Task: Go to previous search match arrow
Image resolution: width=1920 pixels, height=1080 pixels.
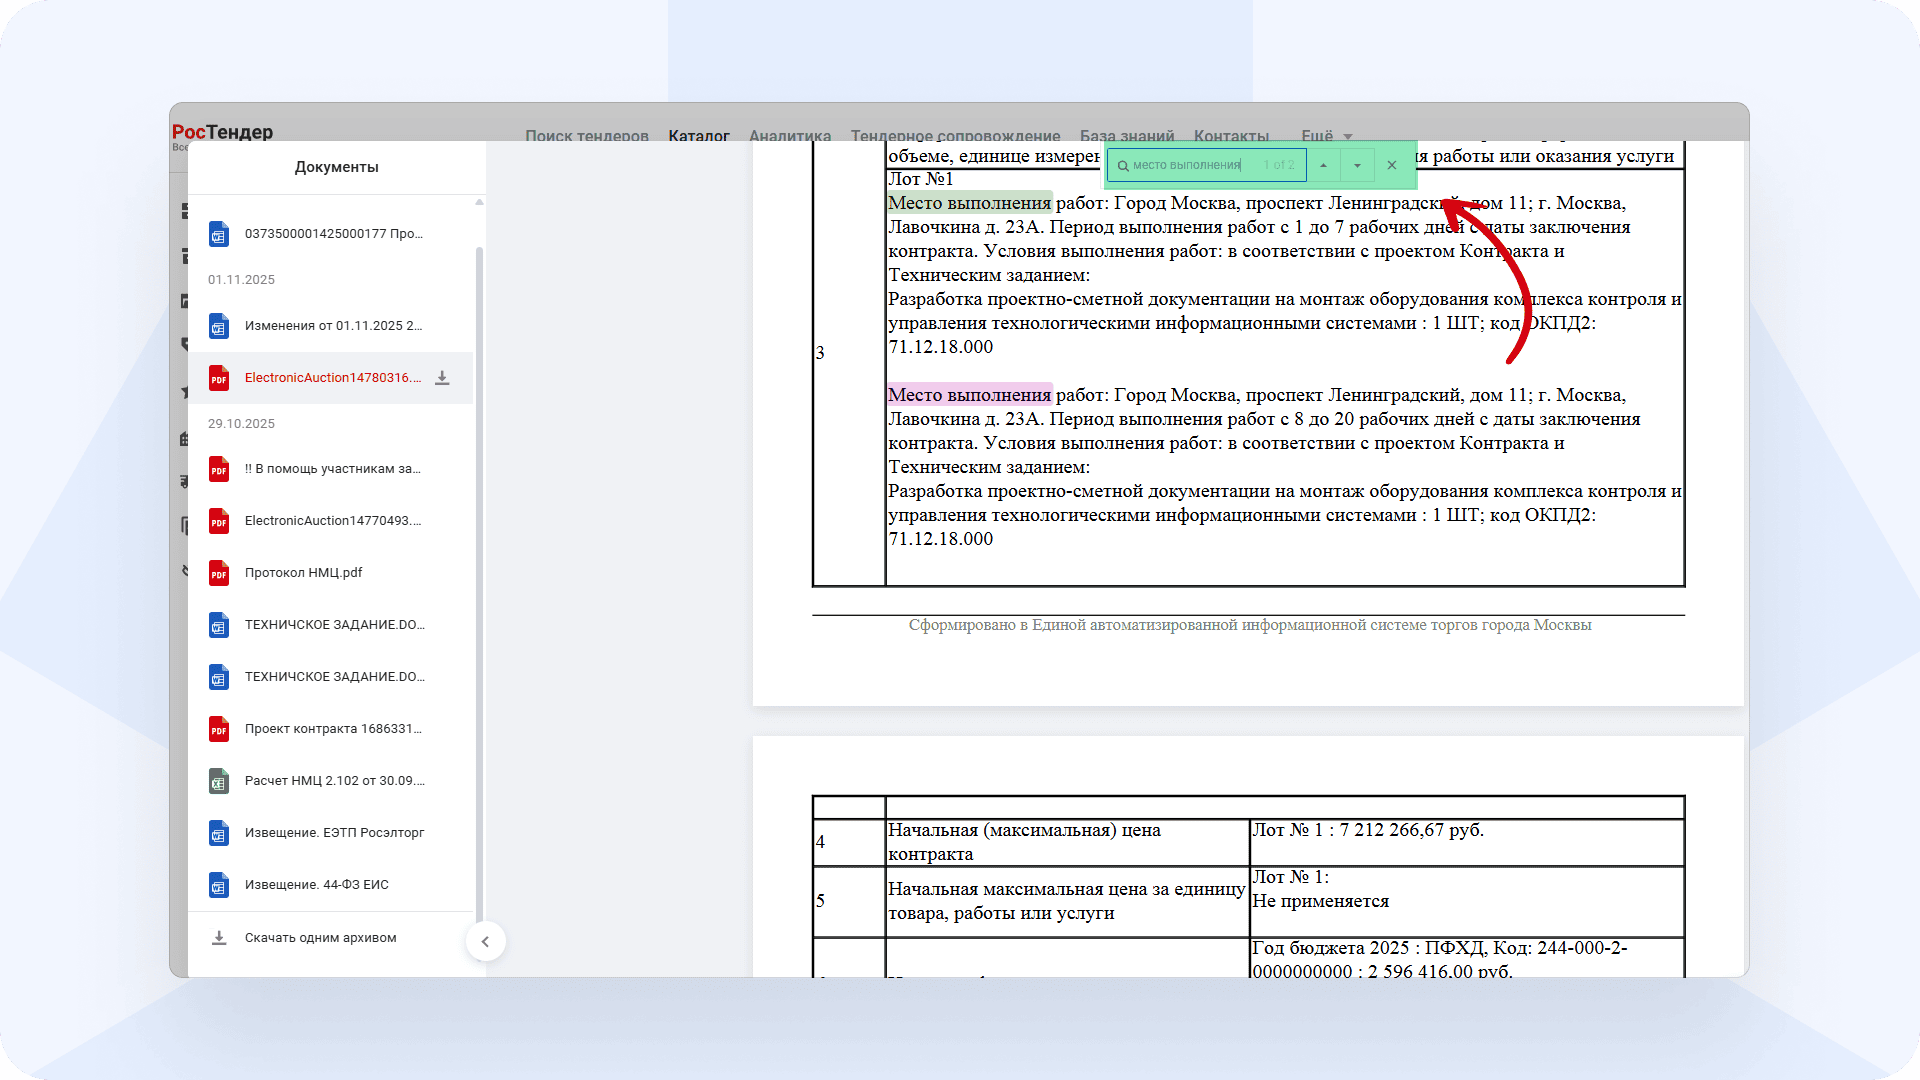Action: 1323,165
